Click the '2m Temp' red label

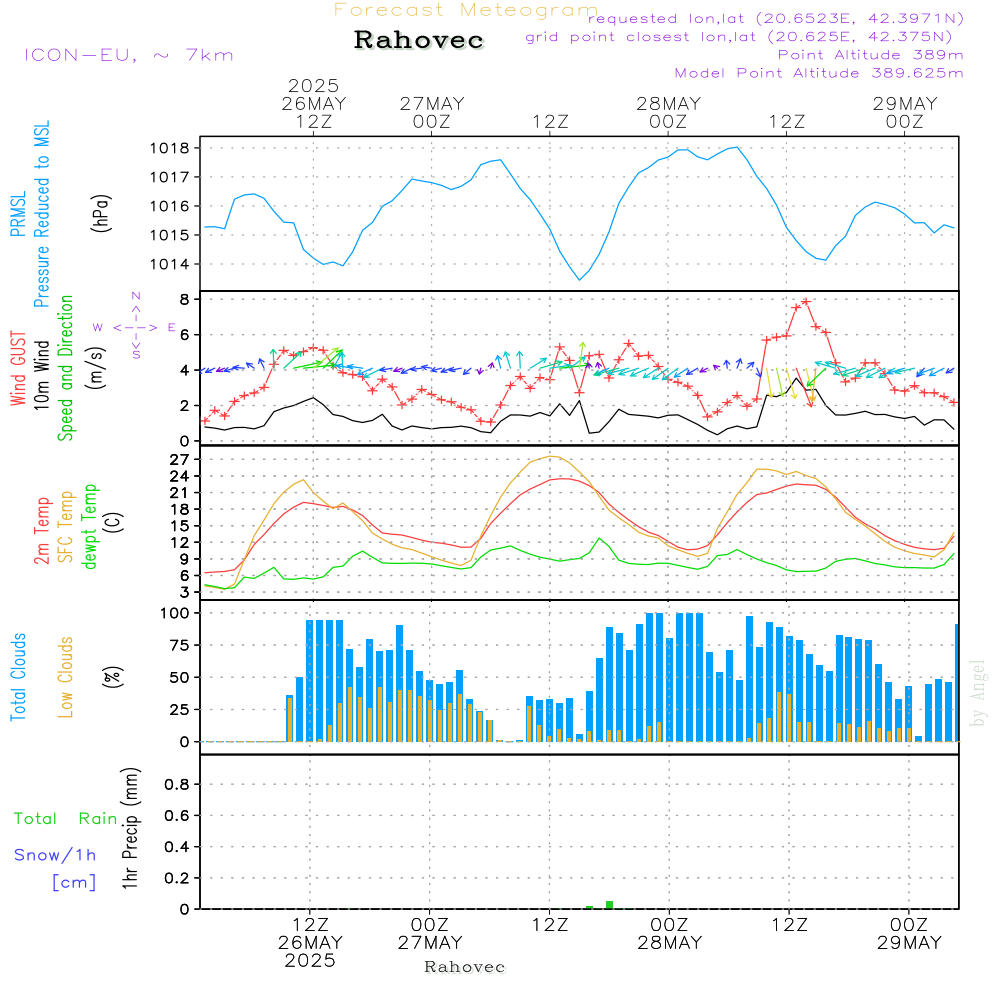(x=41, y=531)
